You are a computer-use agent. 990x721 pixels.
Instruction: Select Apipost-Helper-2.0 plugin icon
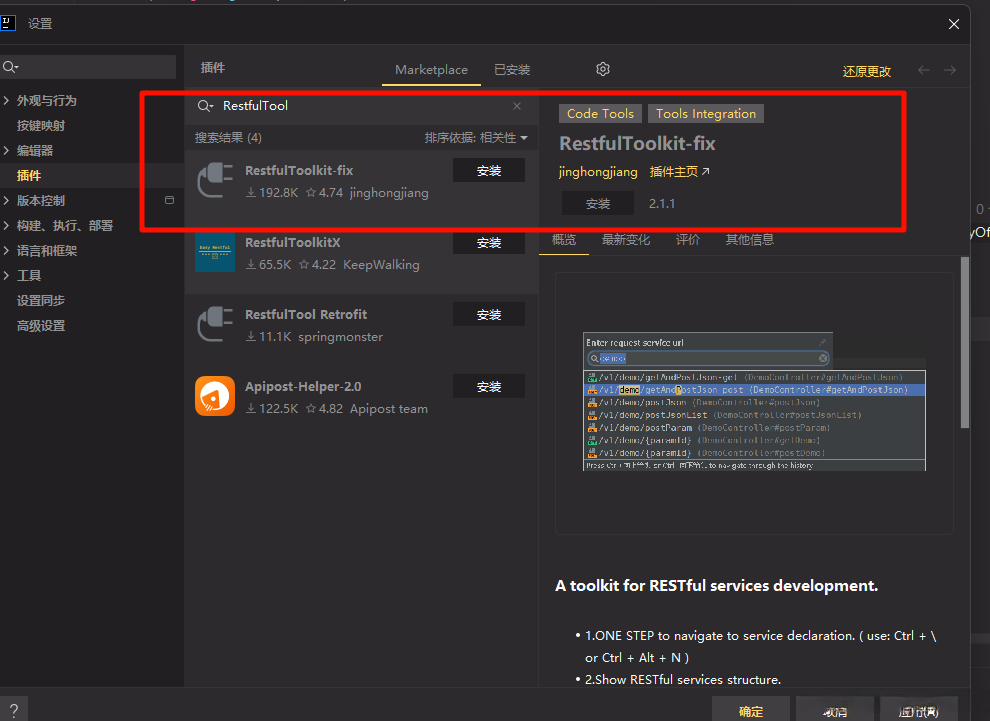tap(215, 396)
